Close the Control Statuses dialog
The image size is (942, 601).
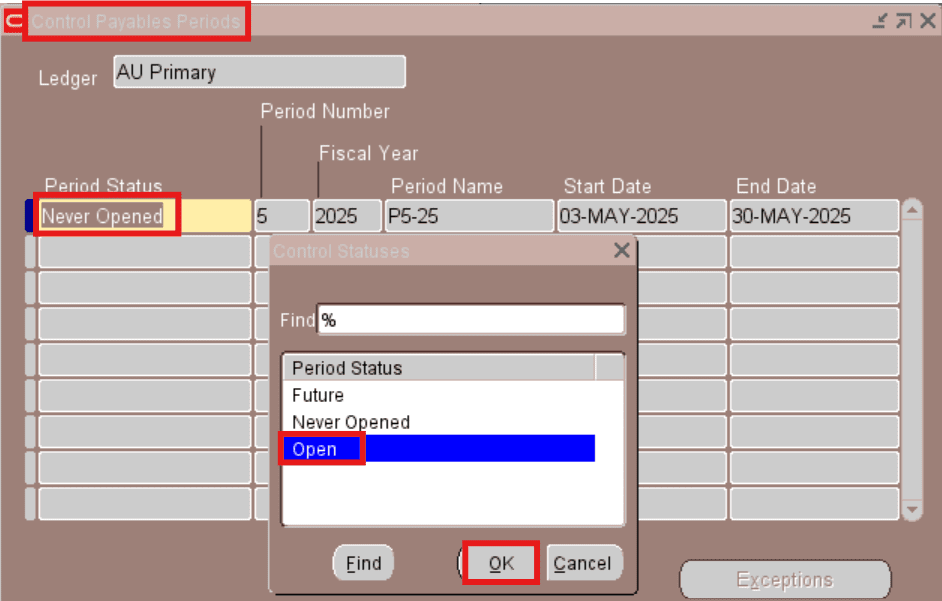click(x=622, y=250)
